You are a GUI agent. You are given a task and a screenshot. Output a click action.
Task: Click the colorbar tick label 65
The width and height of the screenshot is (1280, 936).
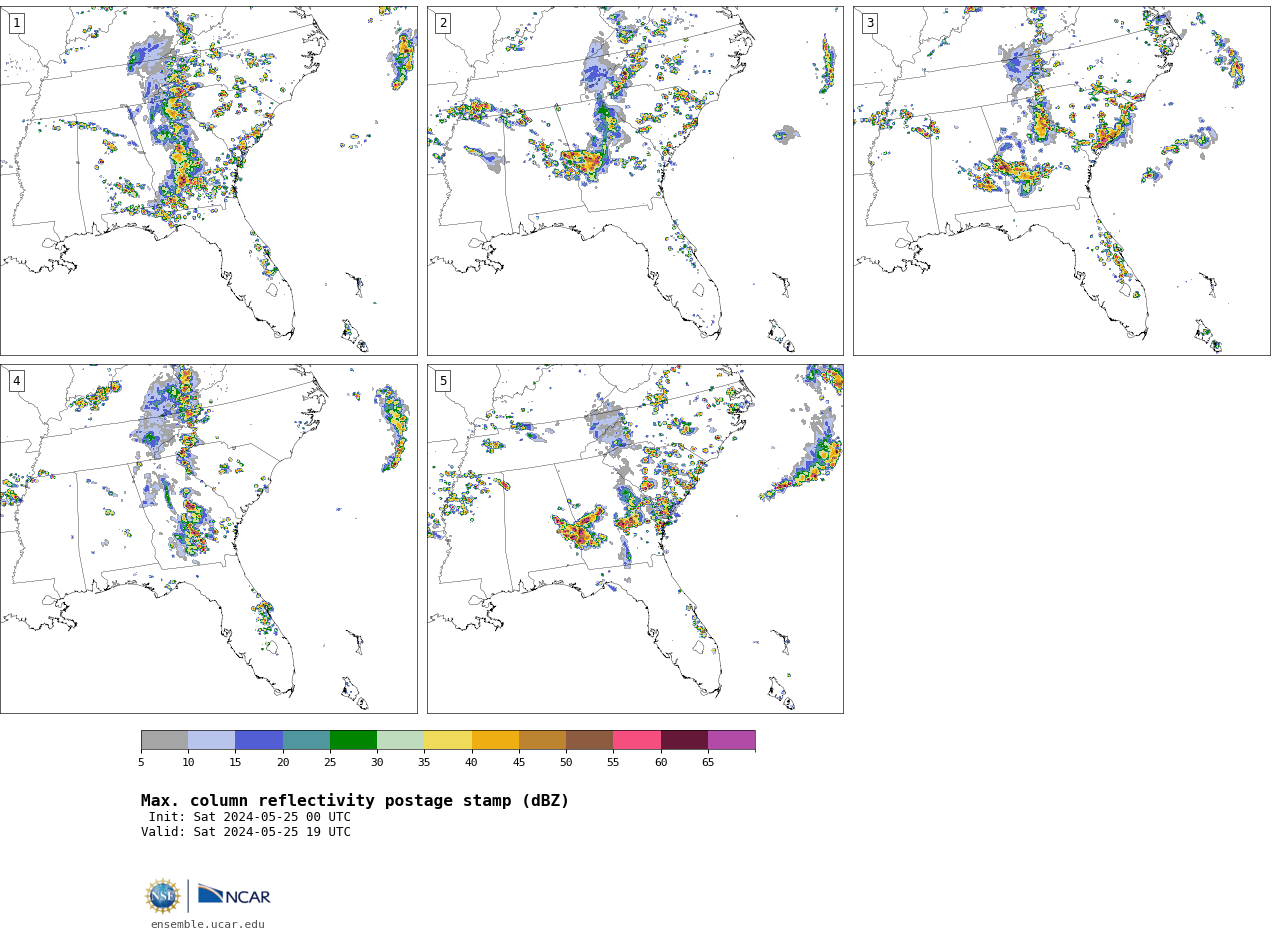pos(708,763)
